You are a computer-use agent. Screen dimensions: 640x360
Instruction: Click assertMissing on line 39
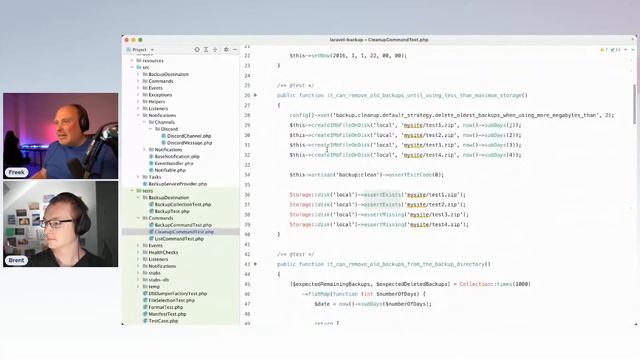[382, 224]
